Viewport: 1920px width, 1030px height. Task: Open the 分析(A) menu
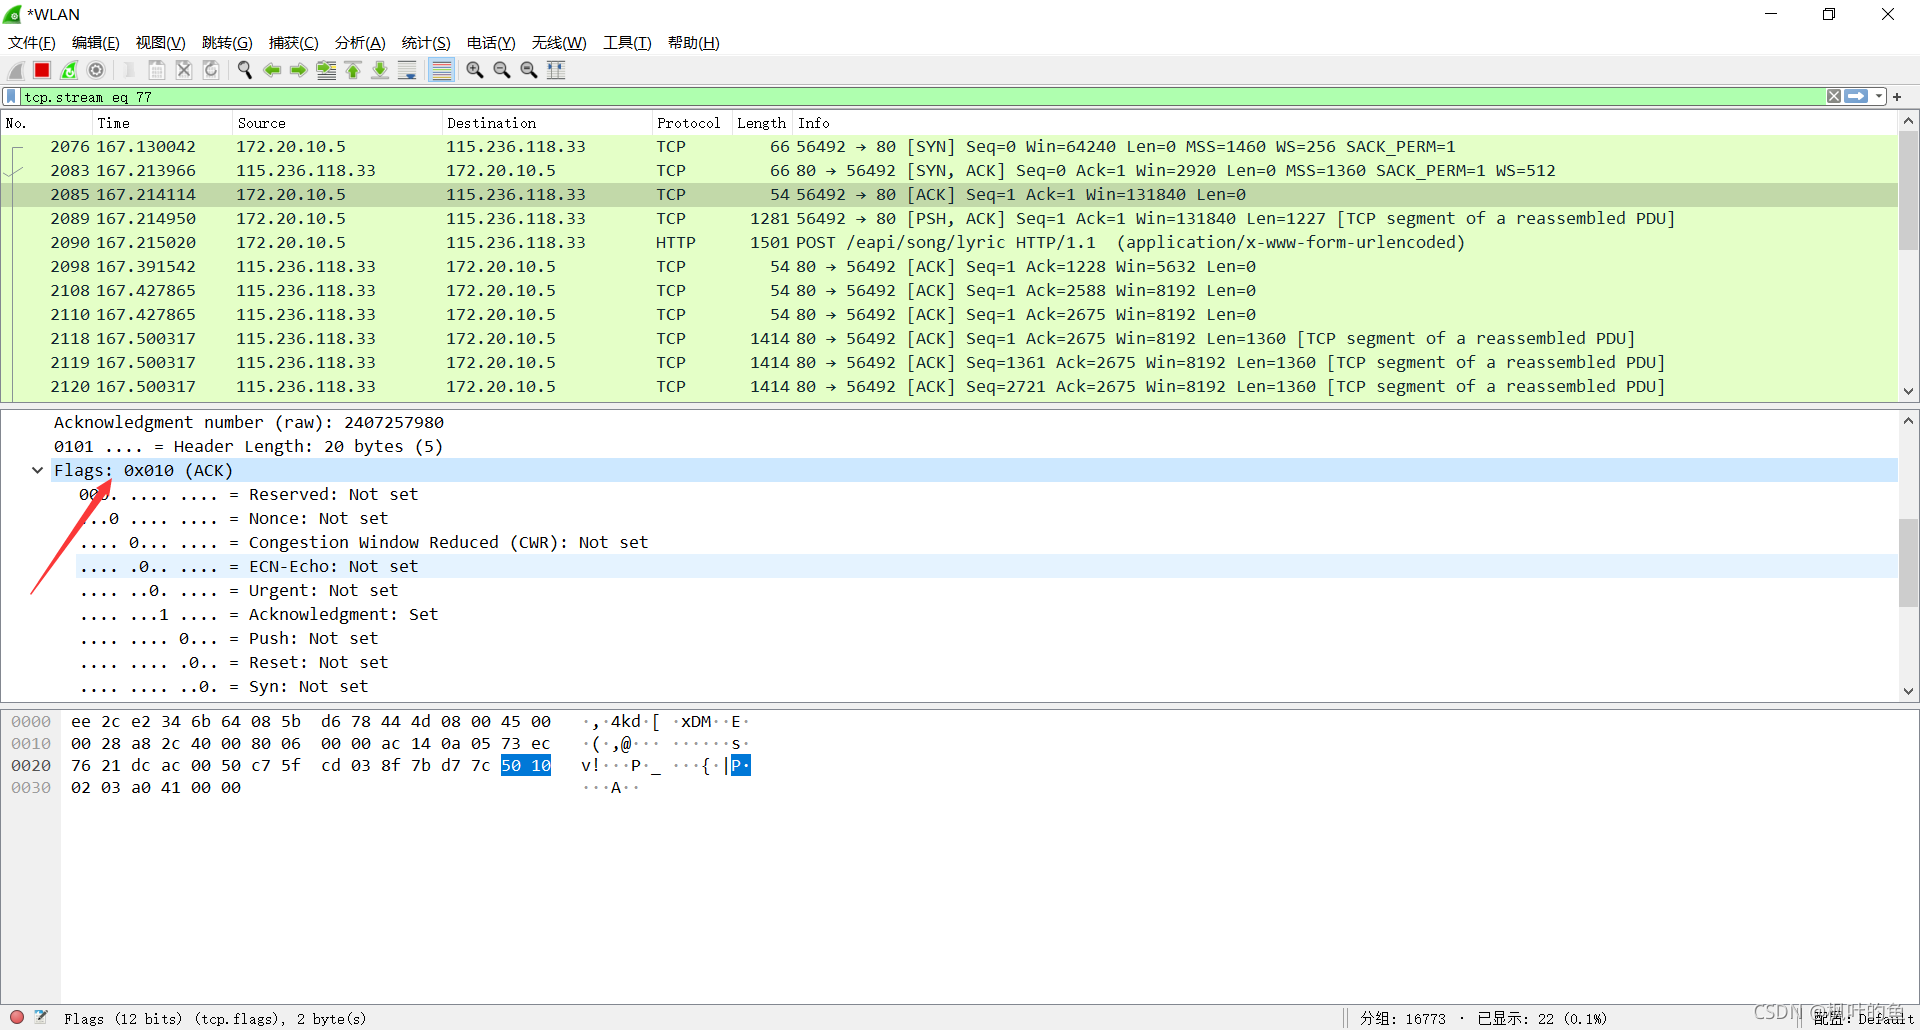pos(359,43)
